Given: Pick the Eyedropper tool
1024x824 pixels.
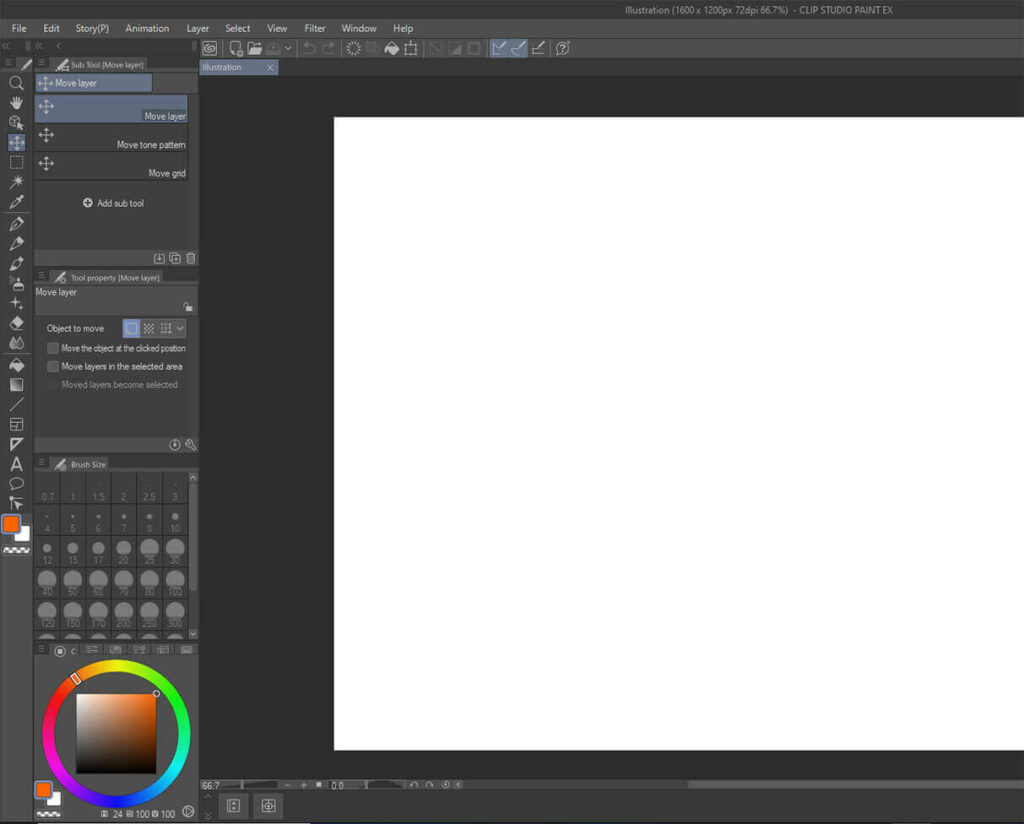Looking at the screenshot, I should pos(16,201).
